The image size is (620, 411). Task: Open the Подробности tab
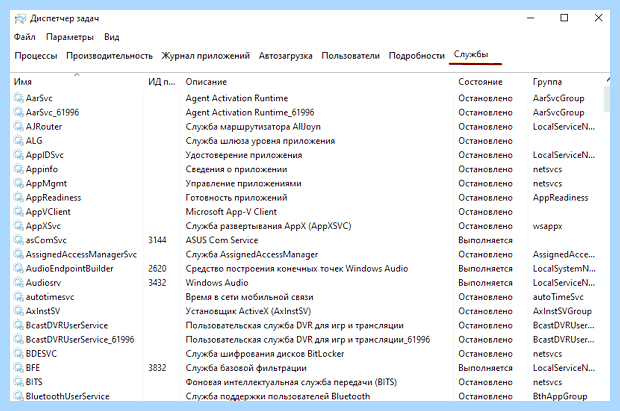[x=416, y=56]
